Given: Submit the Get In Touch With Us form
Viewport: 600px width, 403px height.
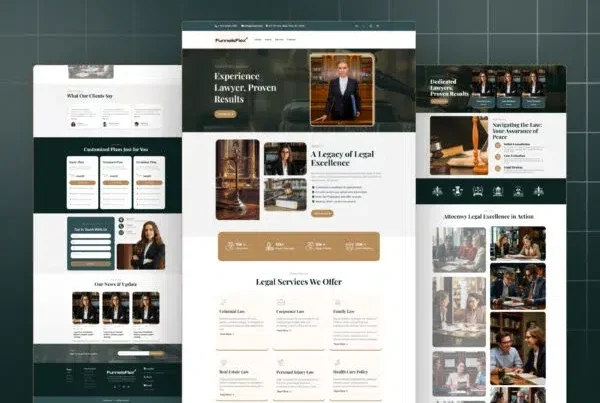Looking at the screenshot, I should click(x=91, y=264).
